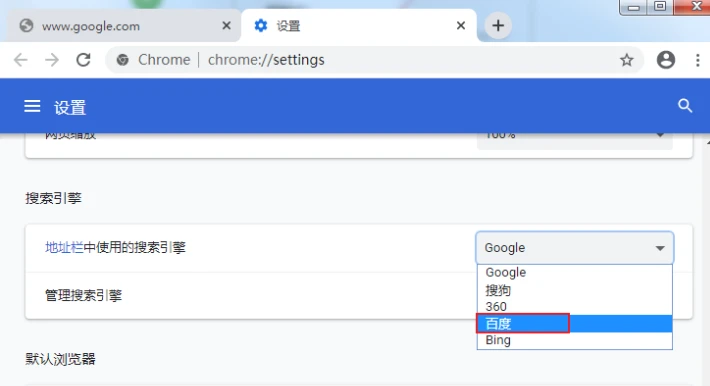This screenshot has height=386, width=710.
Task: Open the hamburger menu beside 设置
Action: 32,106
